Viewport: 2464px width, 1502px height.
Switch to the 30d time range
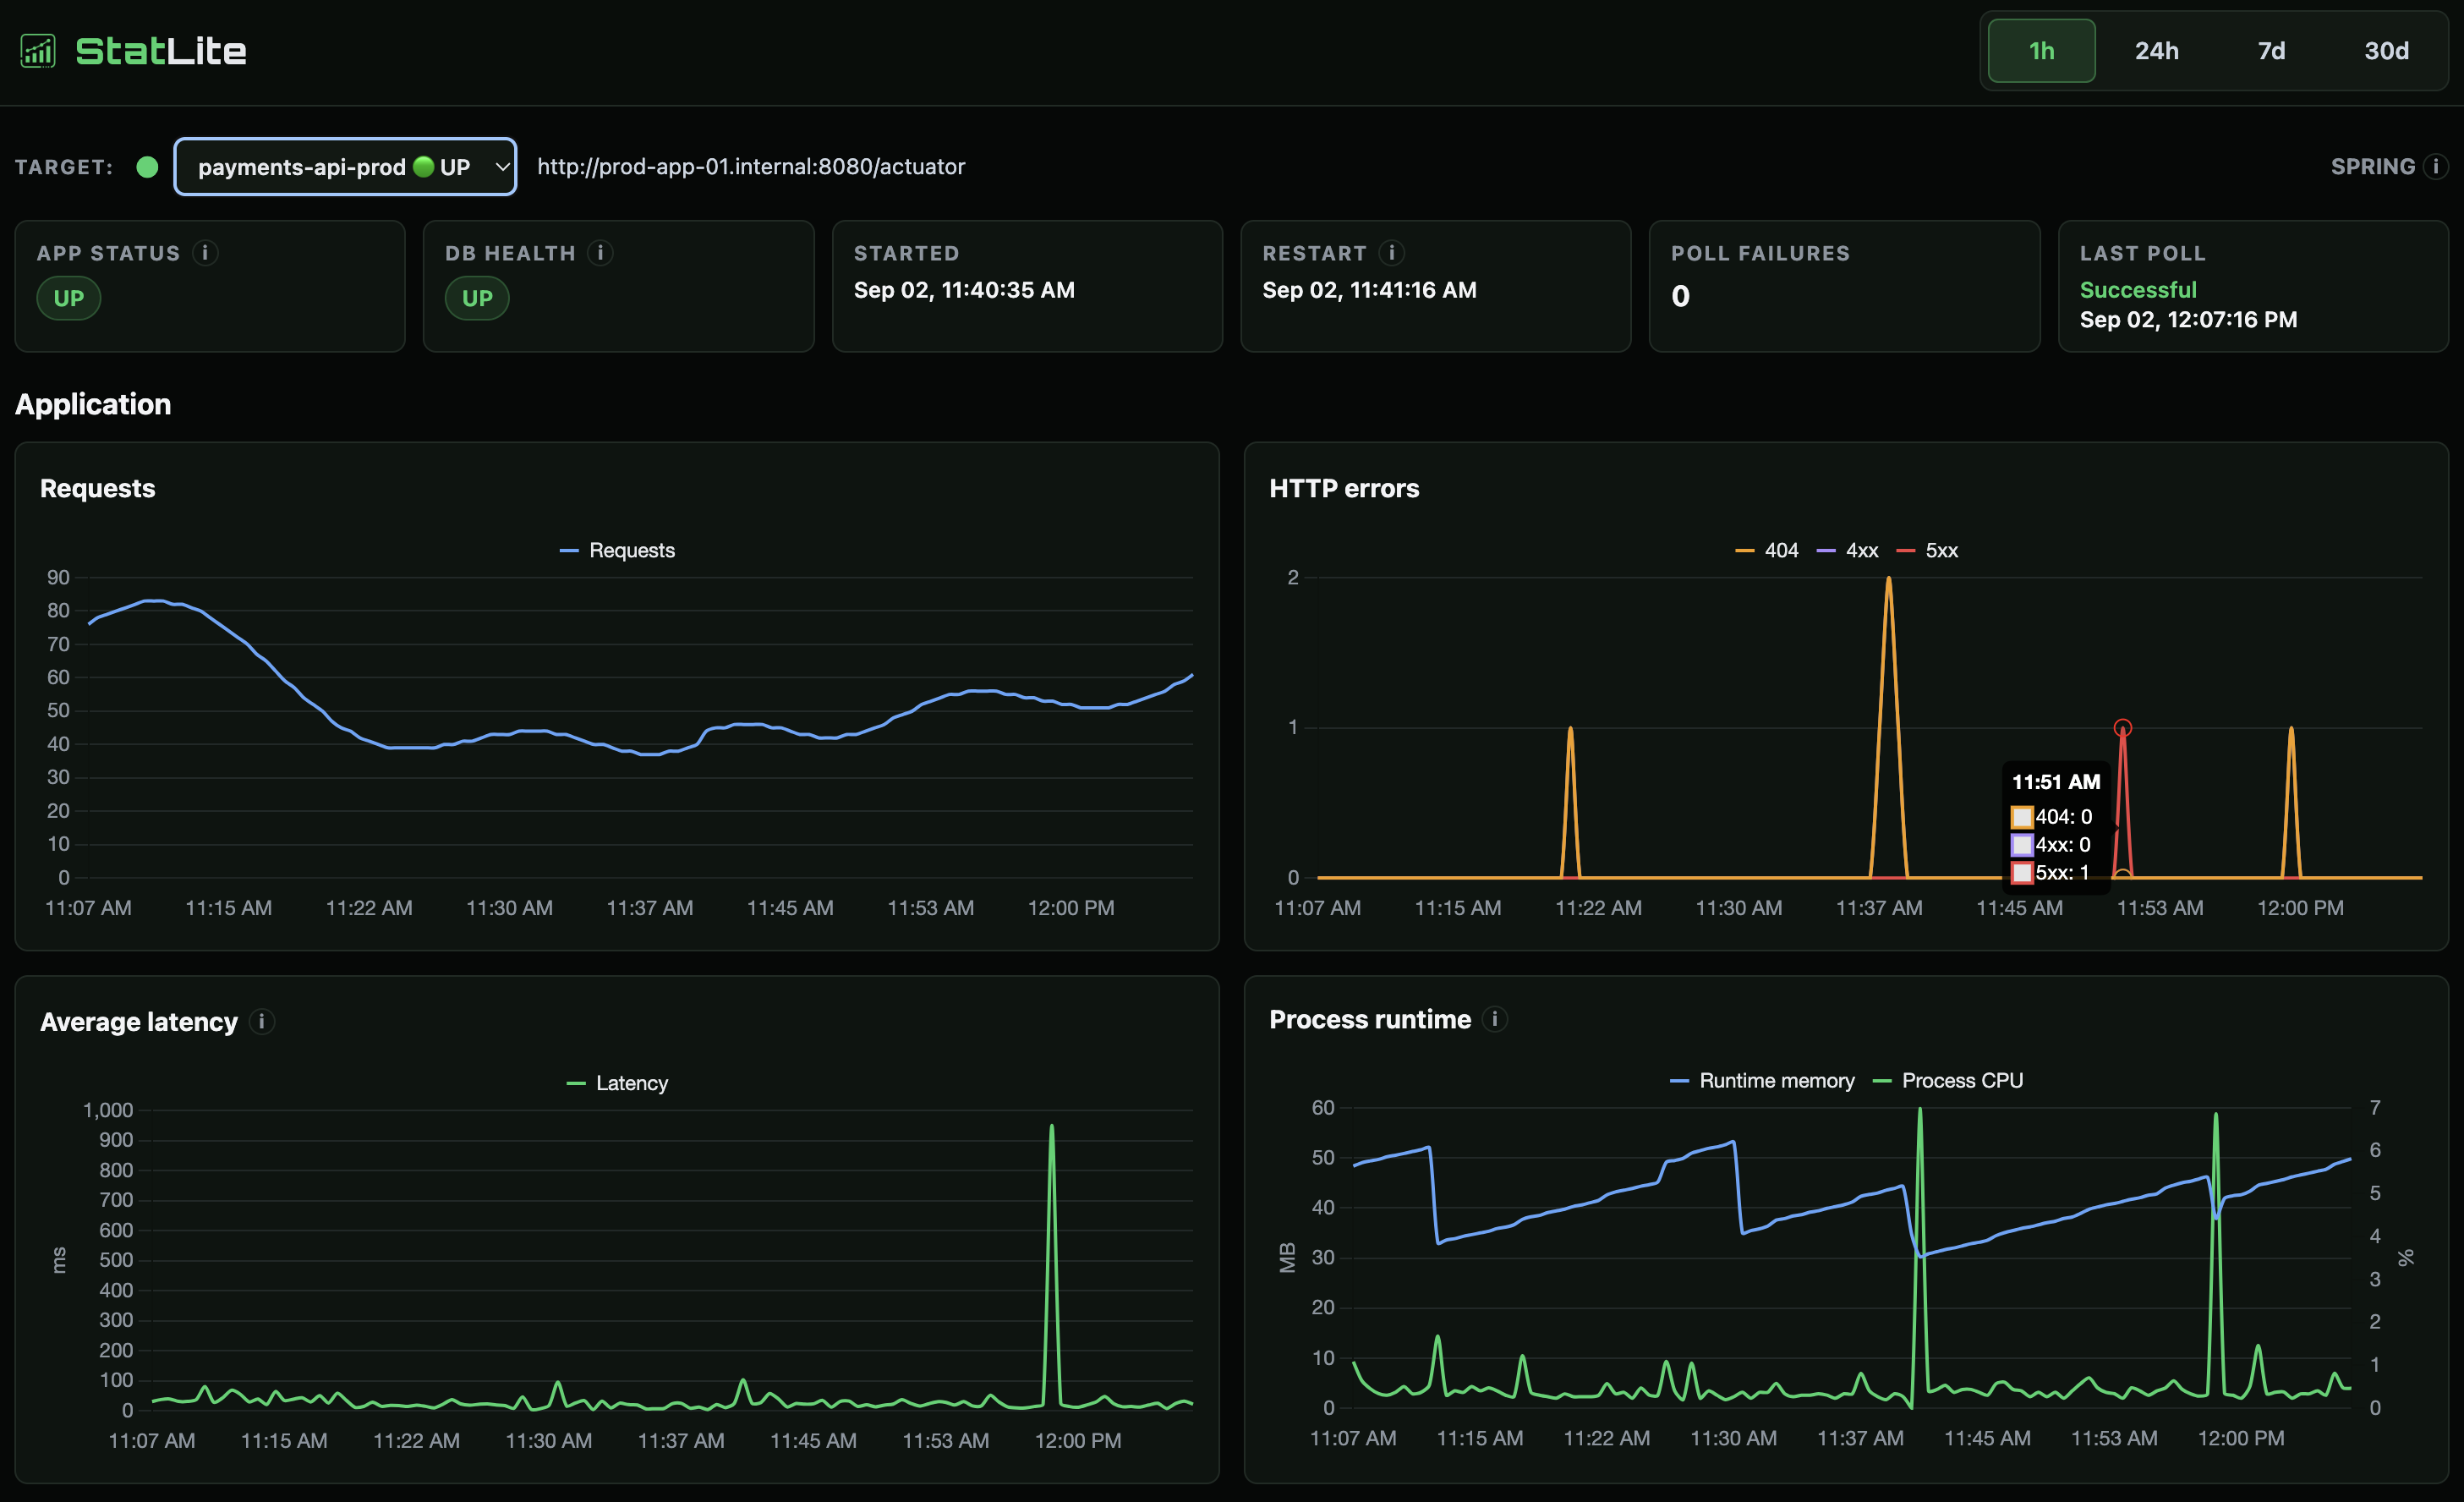[x=2385, y=50]
